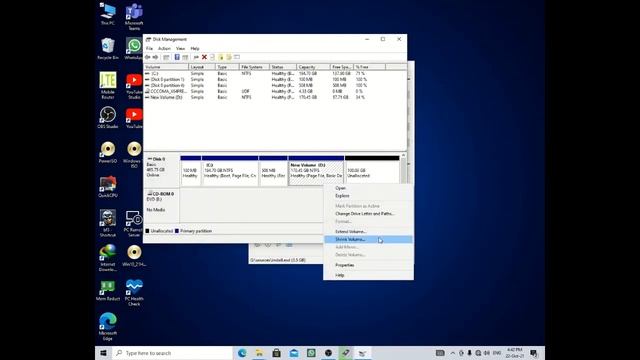Click the PC Remote Server desktop icon
This screenshot has height=360, width=640.
click(x=134, y=224)
